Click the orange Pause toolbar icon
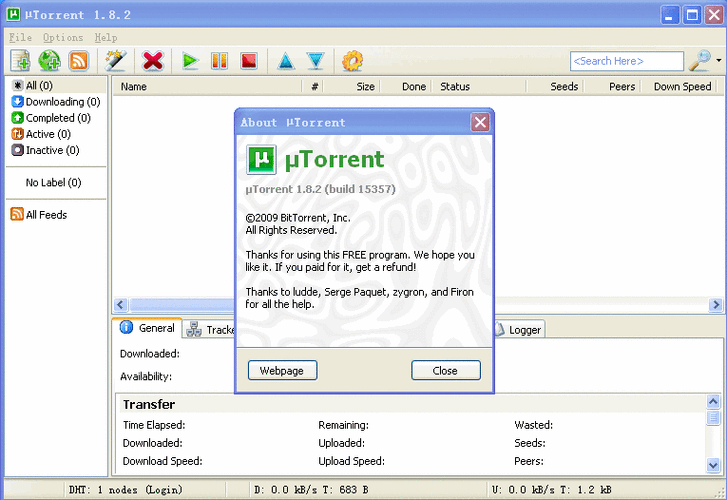The width and height of the screenshot is (727, 500). [x=219, y=61]
